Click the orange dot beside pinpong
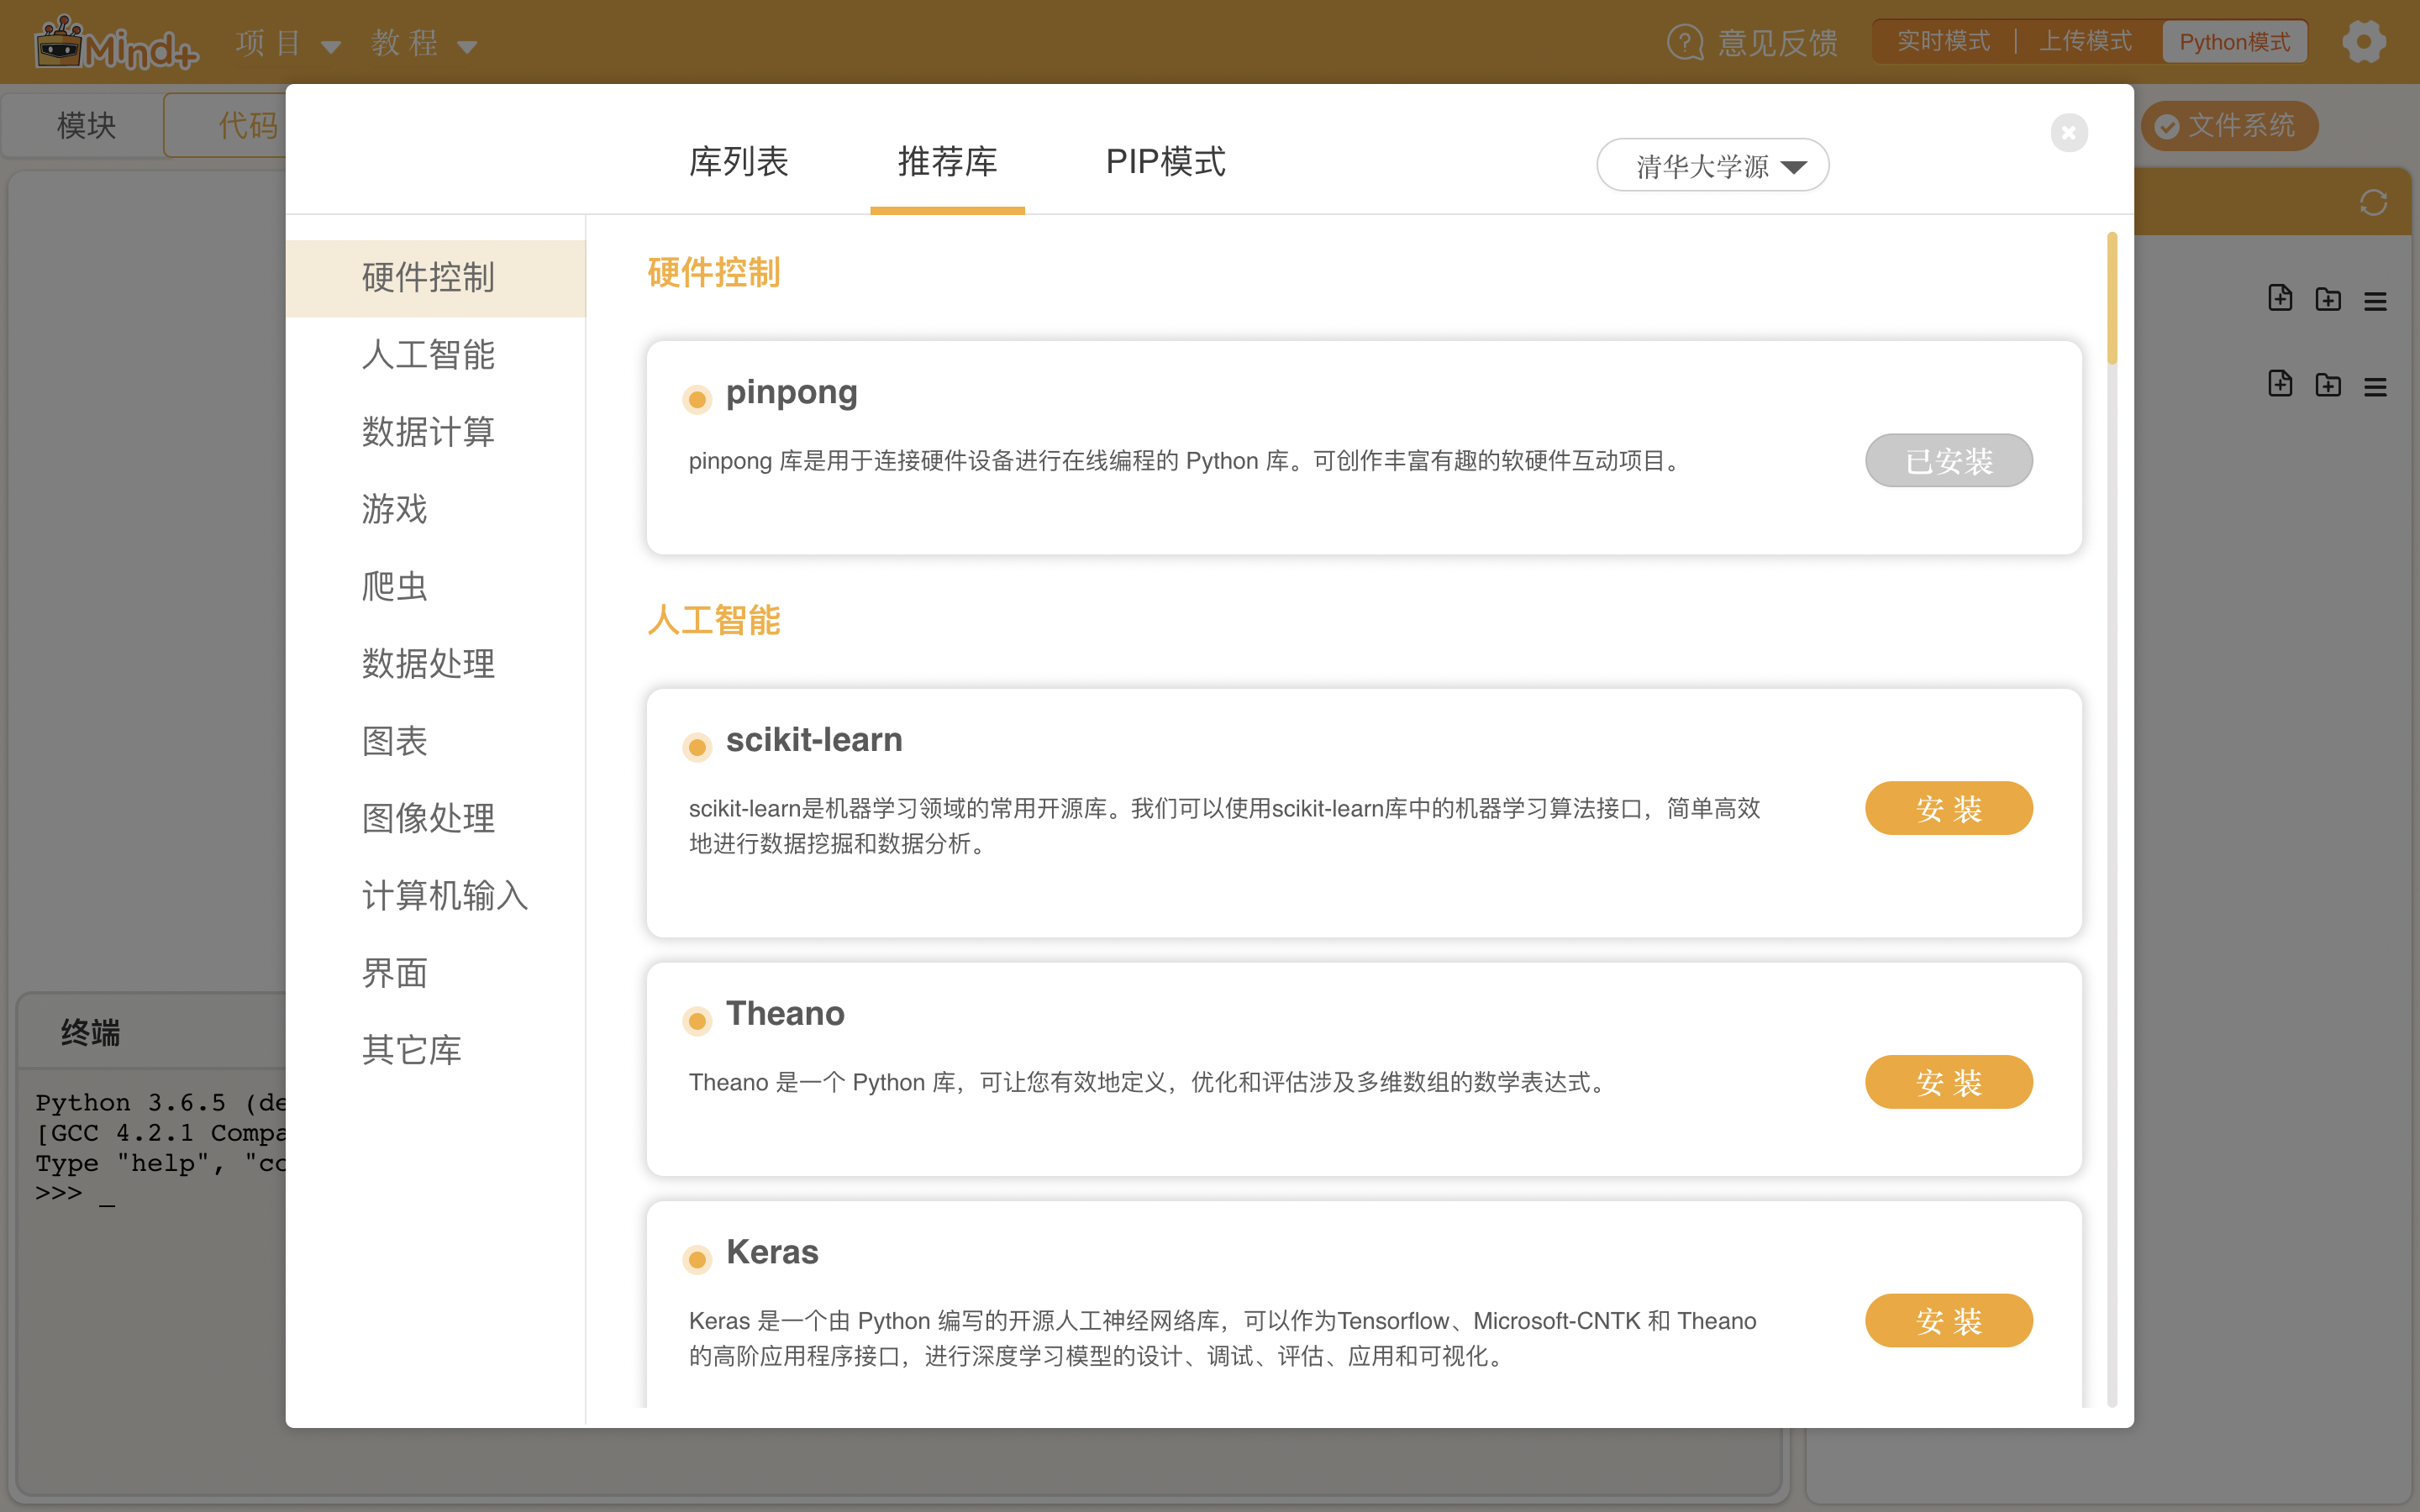The image size is (2420, 1512). [697, 400]
